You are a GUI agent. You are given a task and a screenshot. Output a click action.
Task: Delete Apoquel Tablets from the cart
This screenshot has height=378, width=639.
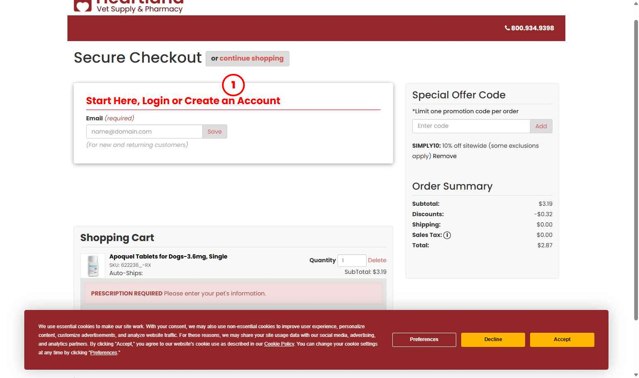[x=377, y=260]
